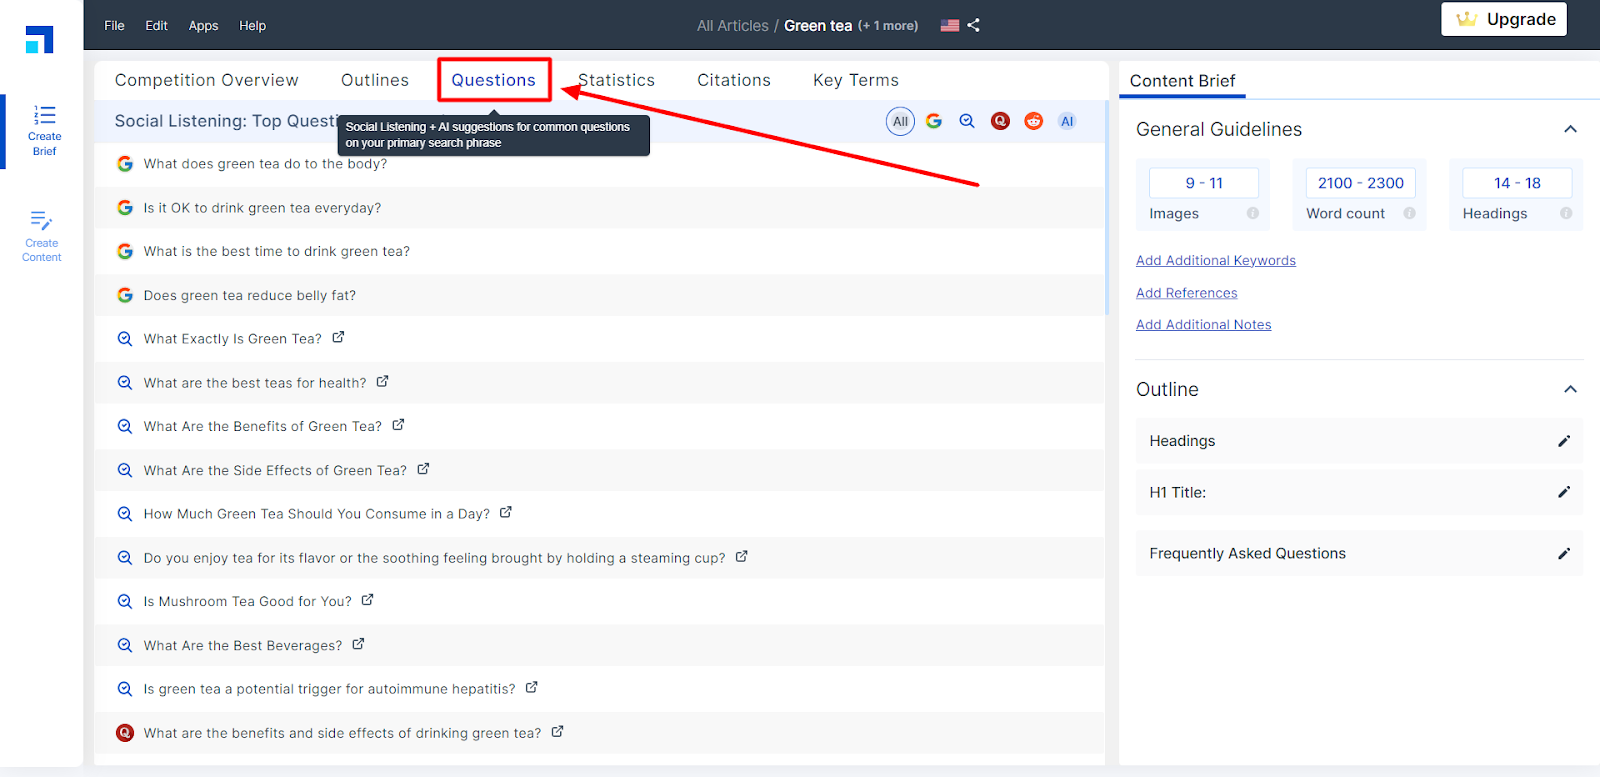Edit the Headings outline section
This screenshot has height=777, width=1600.
1564,441
